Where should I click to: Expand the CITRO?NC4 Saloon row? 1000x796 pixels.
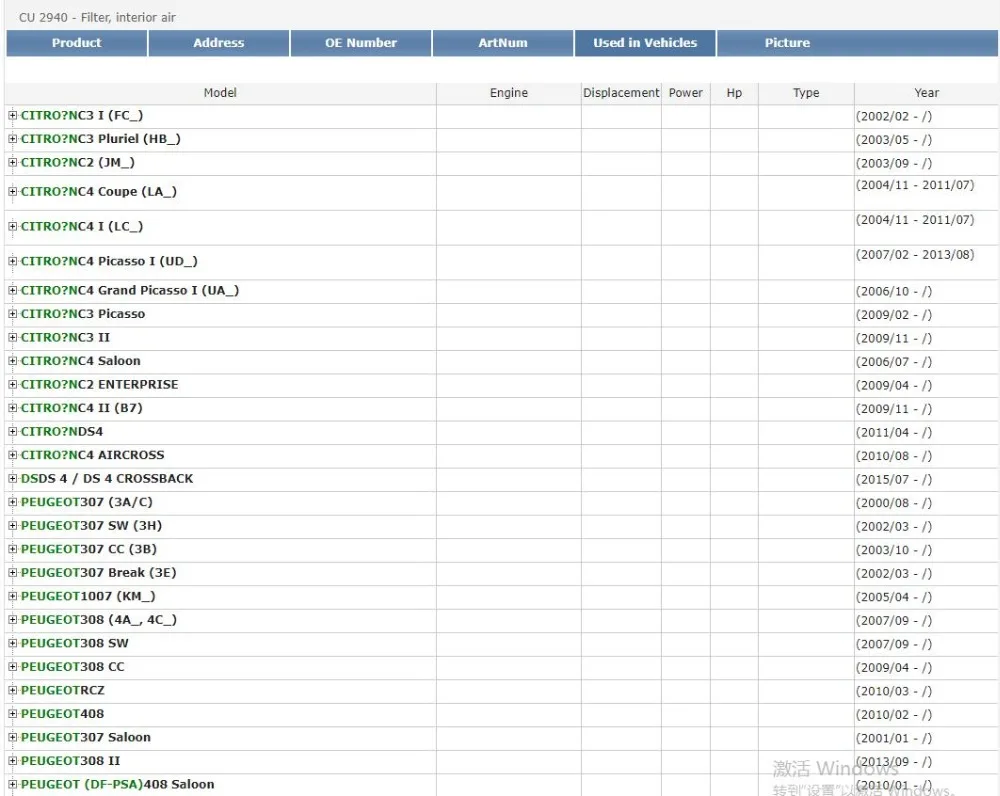13,361
